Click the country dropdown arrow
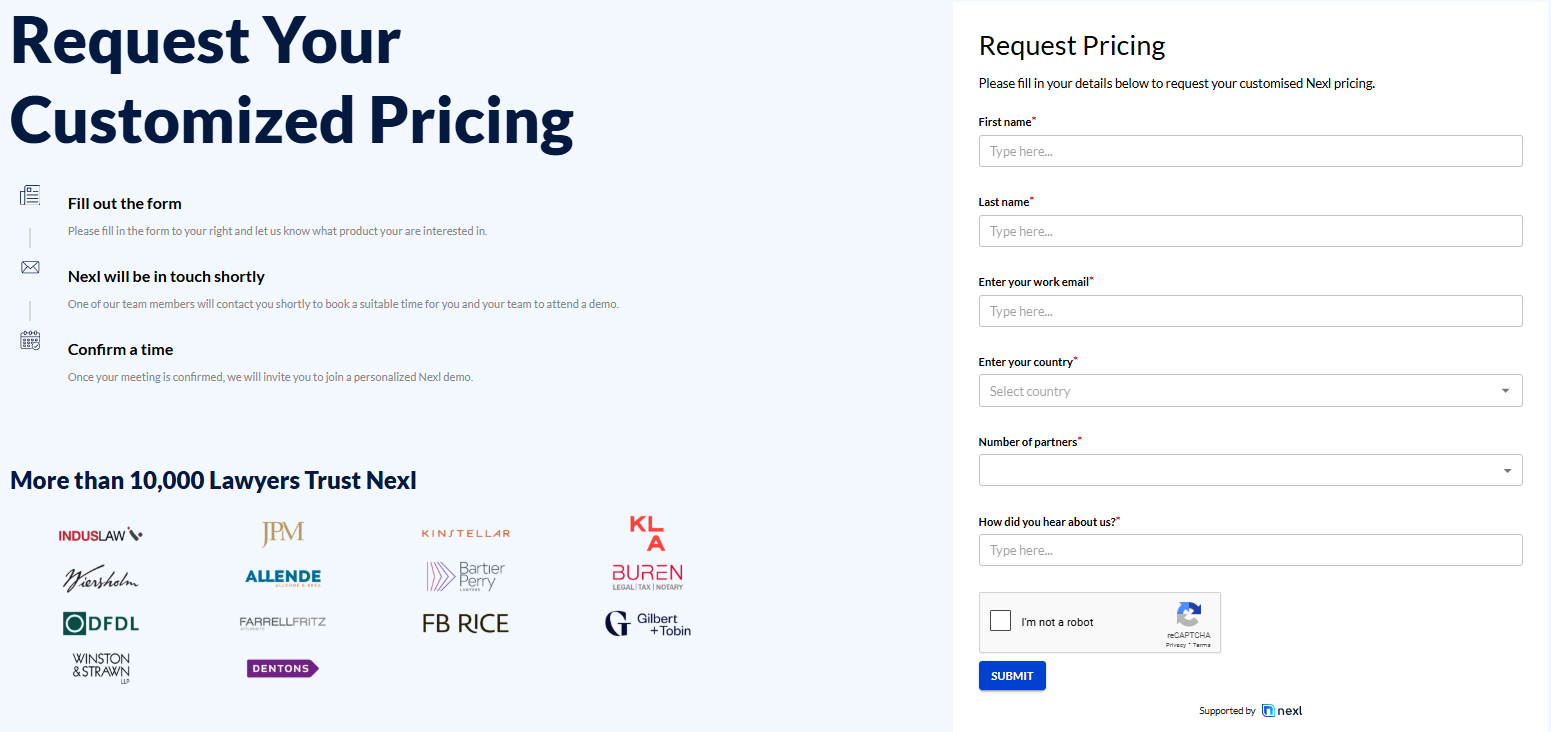Viewport: 1551px width, 732px height. pos(1507,390)
